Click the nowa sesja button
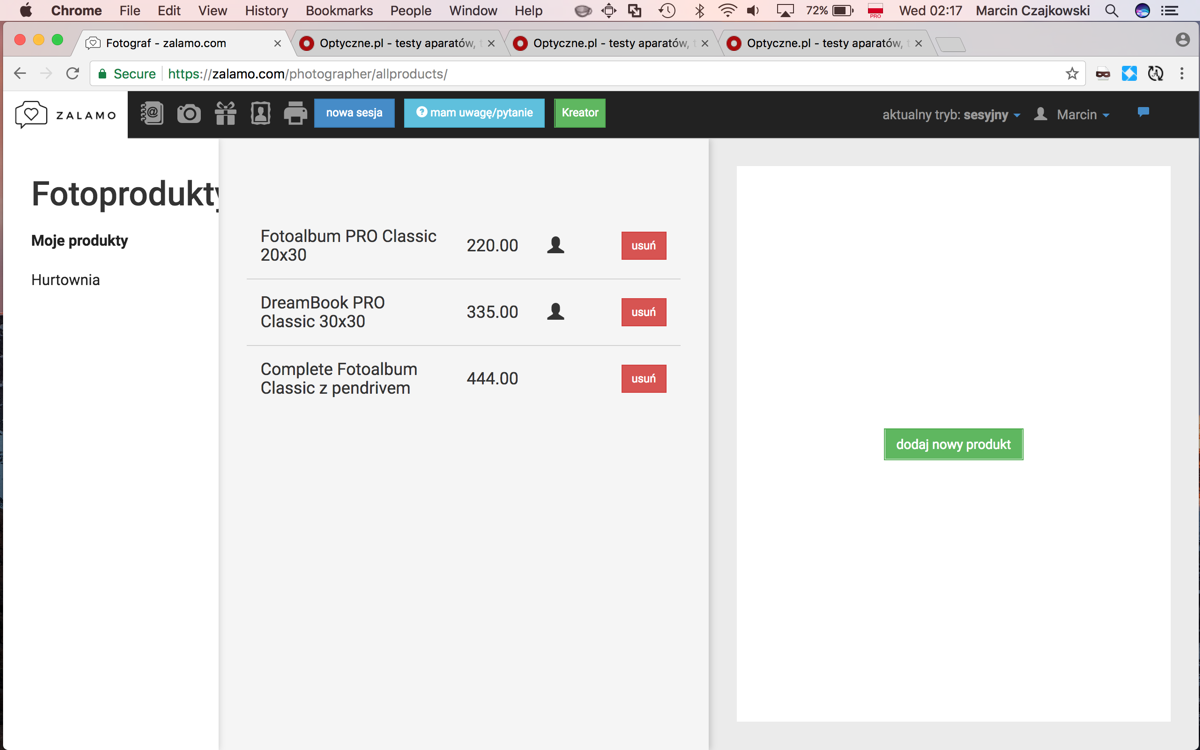This screenshot has height=750, width=1200. click(354, 113)
